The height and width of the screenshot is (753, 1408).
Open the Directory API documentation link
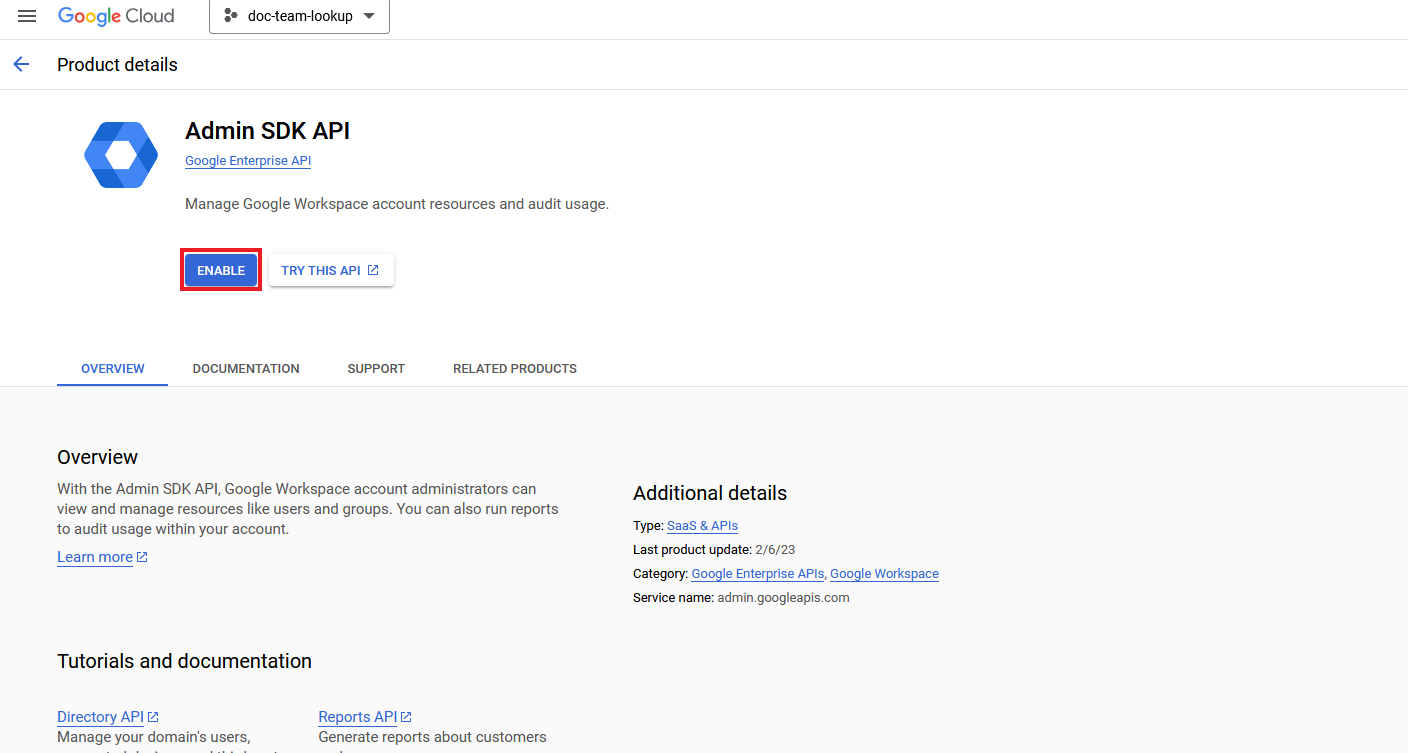coord(100,717)
